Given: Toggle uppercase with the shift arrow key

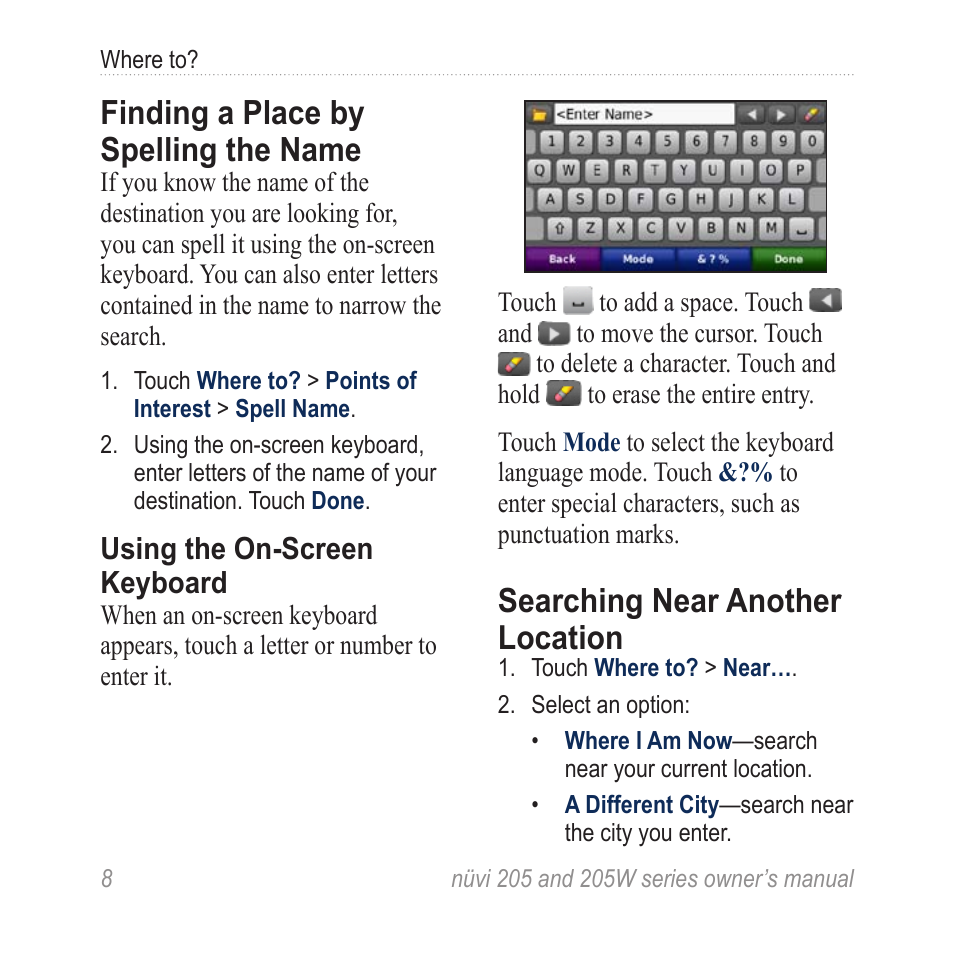Looking at the screenshot, I should tap(561, 226).
